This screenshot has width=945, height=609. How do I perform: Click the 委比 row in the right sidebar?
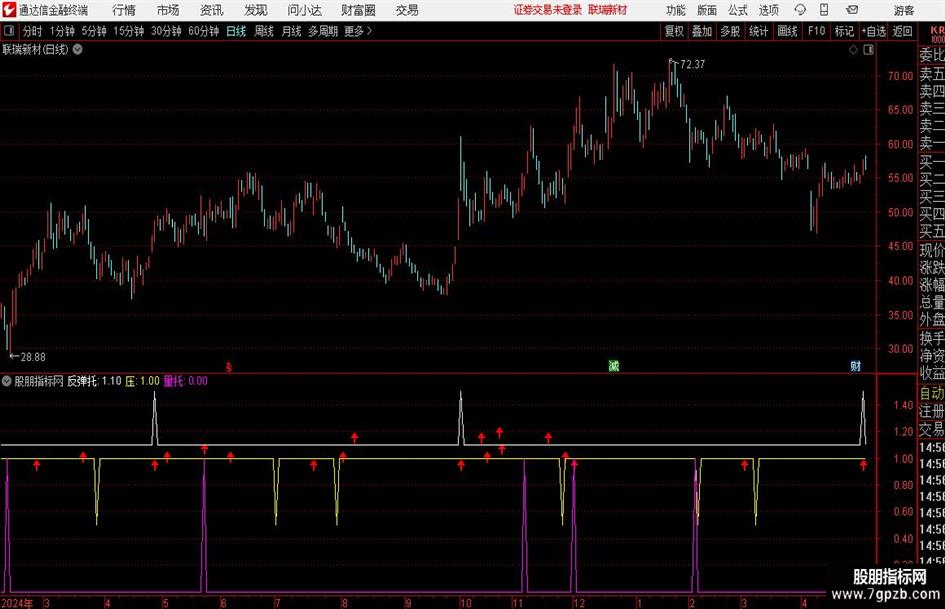click(x=932, y=55)
